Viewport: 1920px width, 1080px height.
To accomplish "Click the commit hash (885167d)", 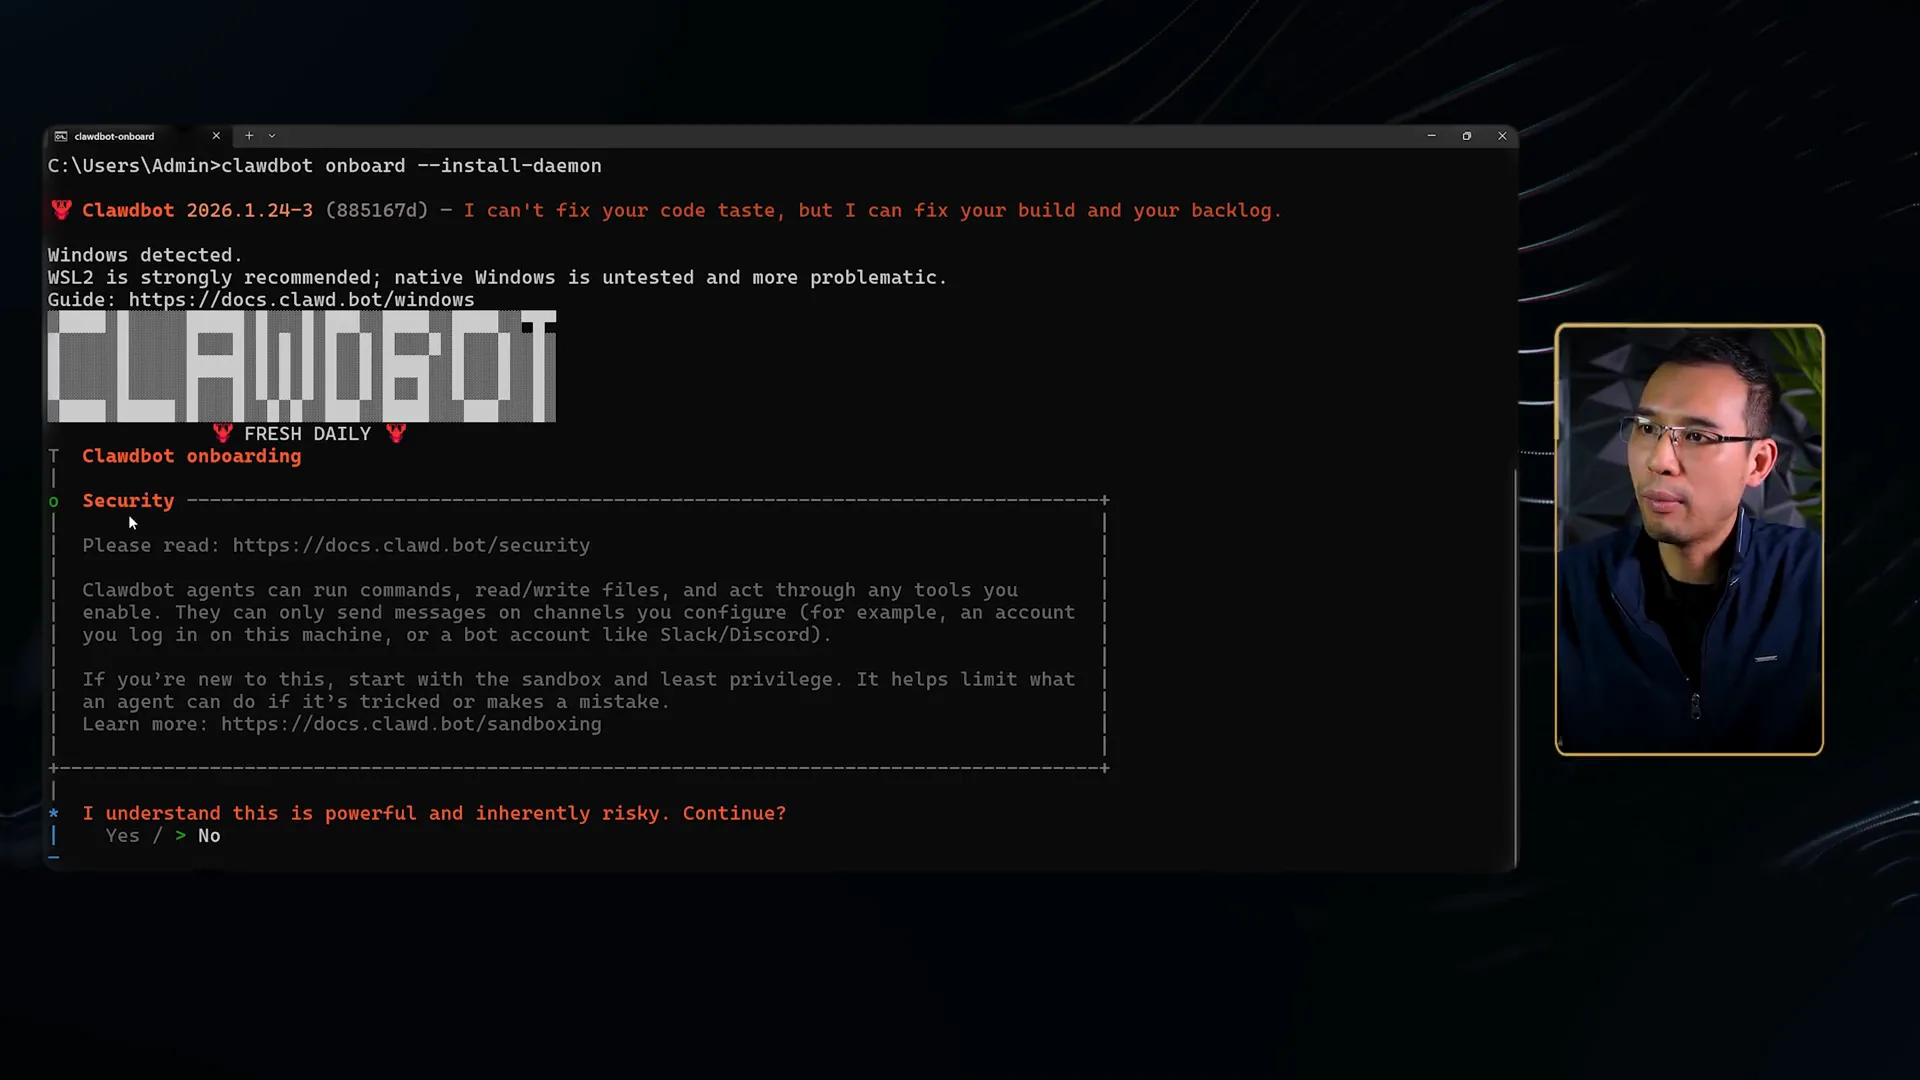I will [x=376, y=210].
